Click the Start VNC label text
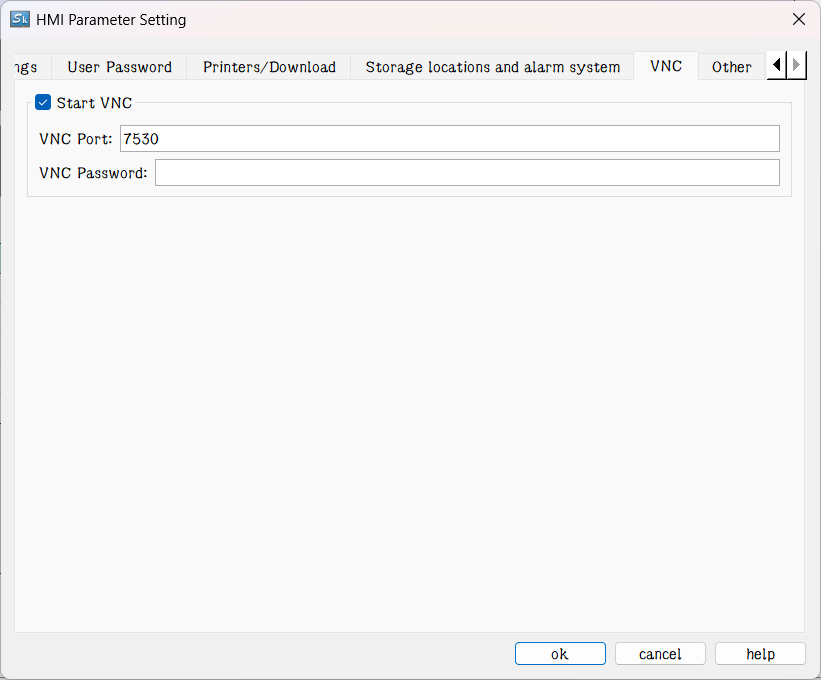Viewport: 821px width, 680px height. point(94,102)
